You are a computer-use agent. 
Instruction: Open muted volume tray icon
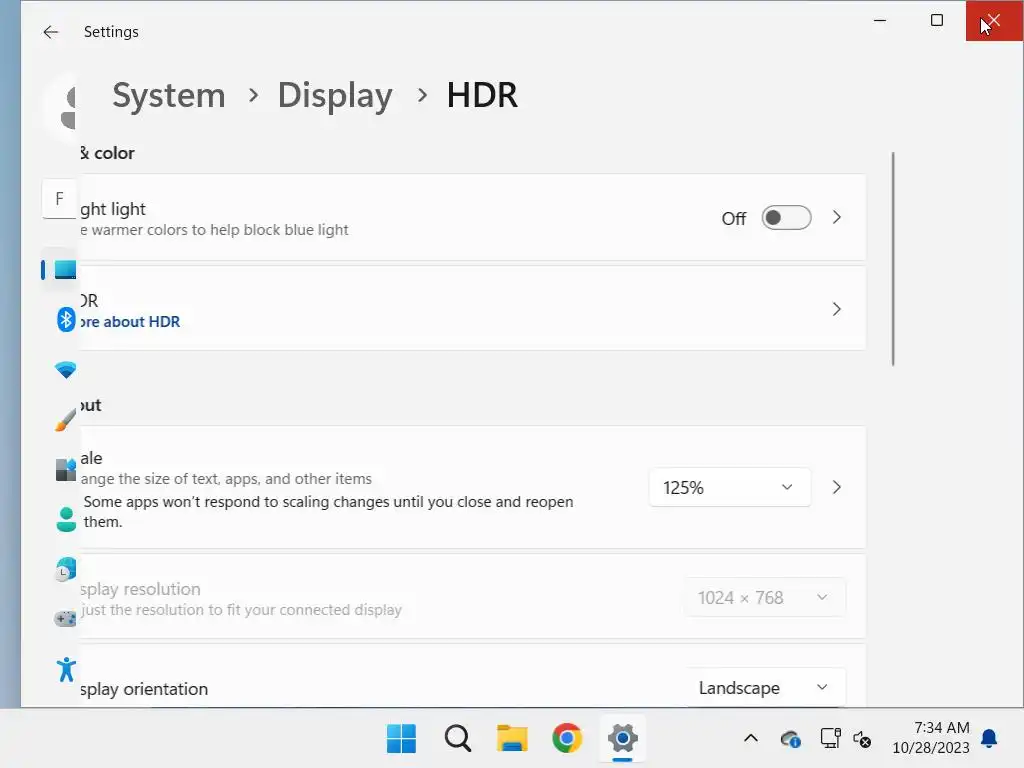click(862, 739)
